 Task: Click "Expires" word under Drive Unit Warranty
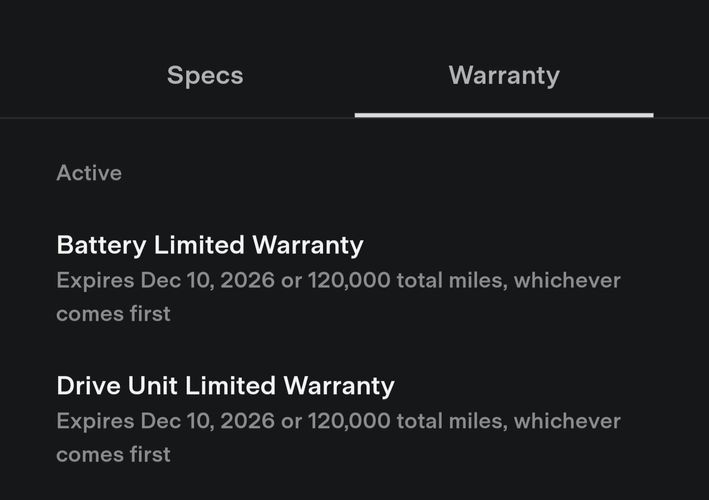(x=95, y=422)
